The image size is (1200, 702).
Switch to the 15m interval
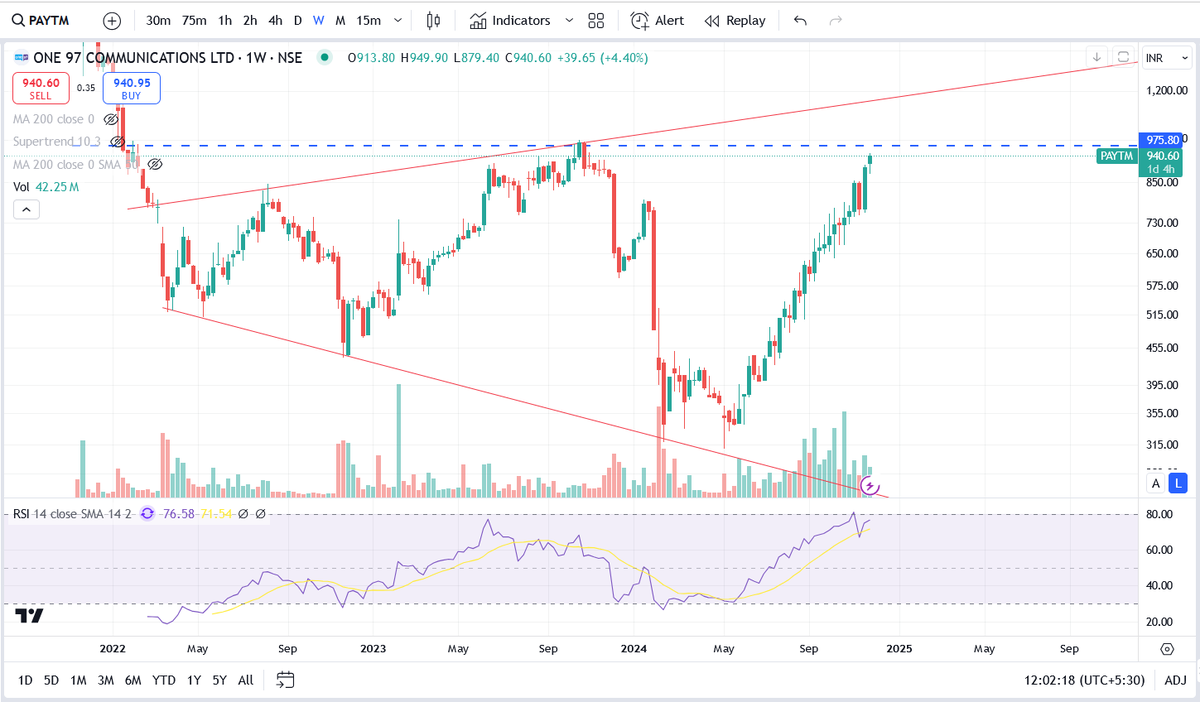tap(368, 20)
